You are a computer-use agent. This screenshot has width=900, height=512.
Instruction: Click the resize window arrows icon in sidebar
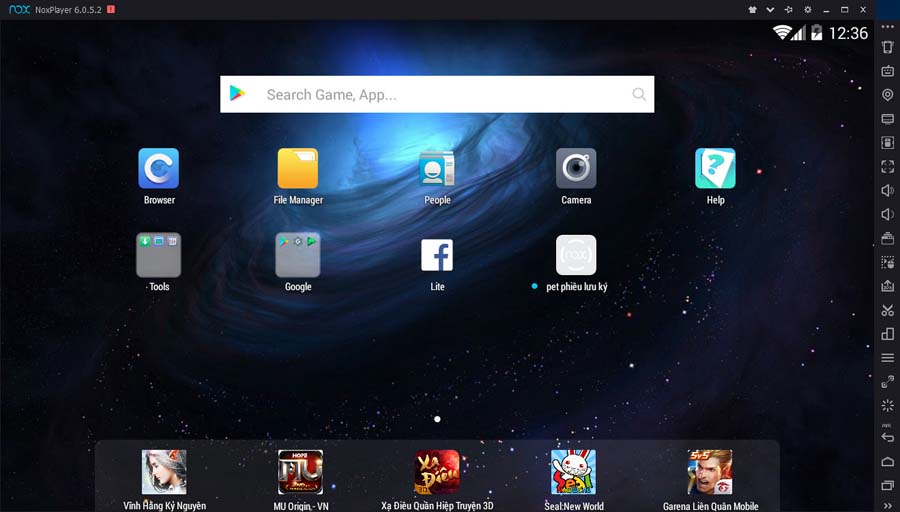coord(887,381)
